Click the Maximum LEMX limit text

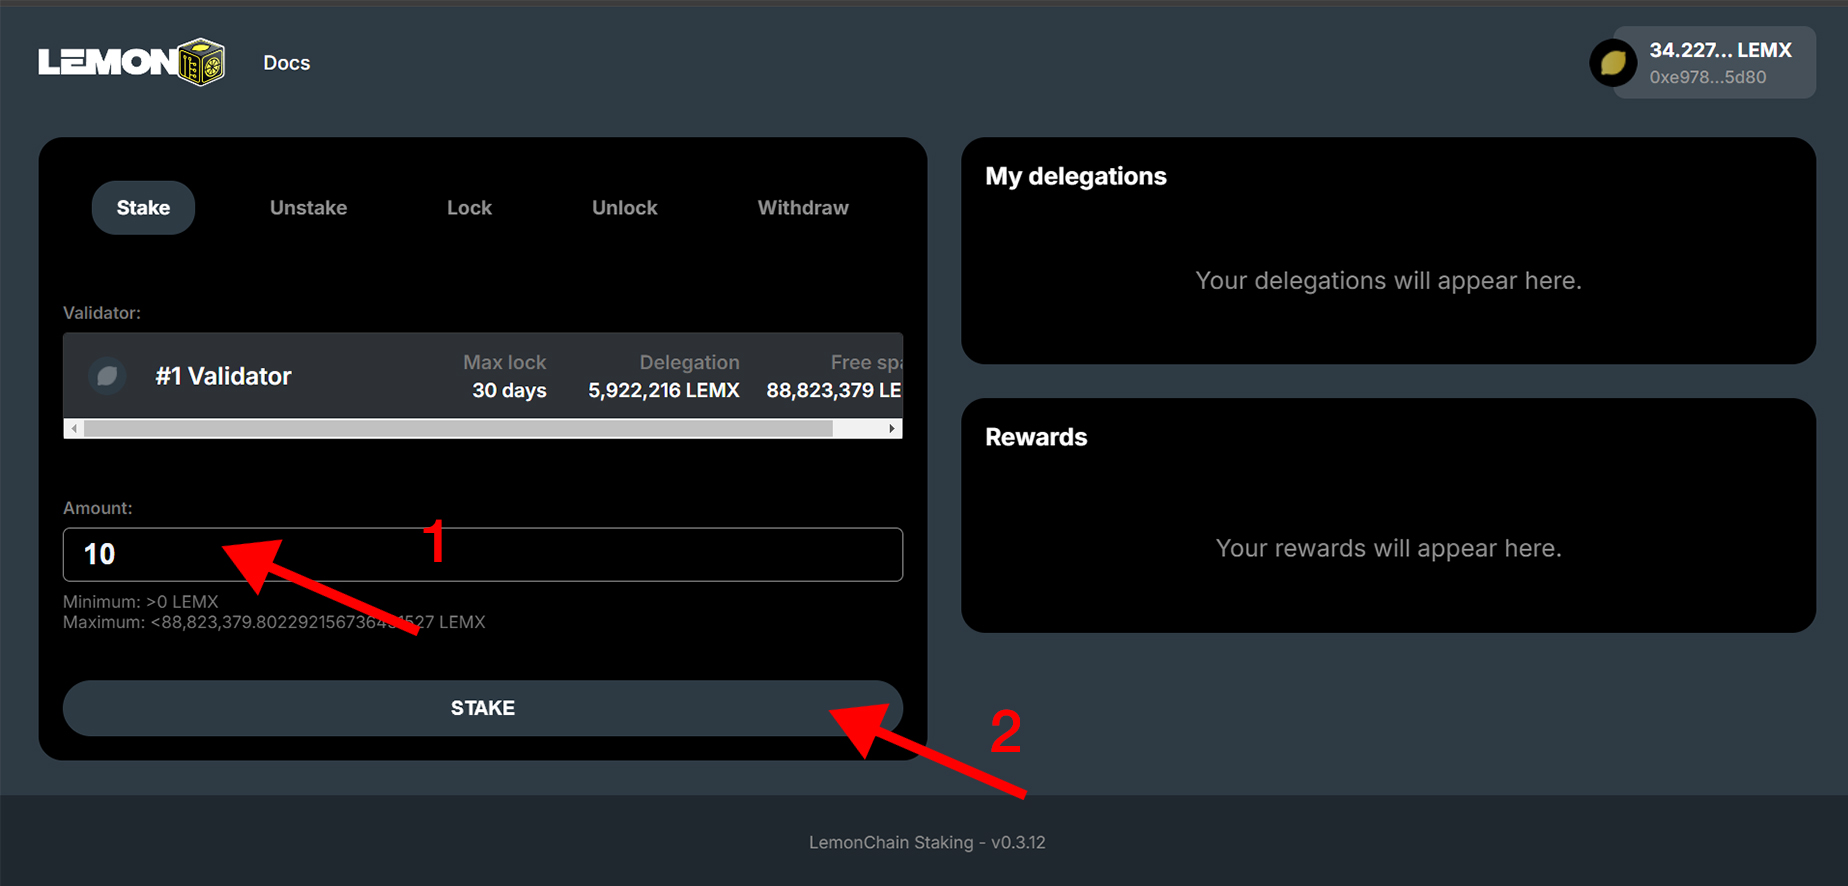click(274, 622)
